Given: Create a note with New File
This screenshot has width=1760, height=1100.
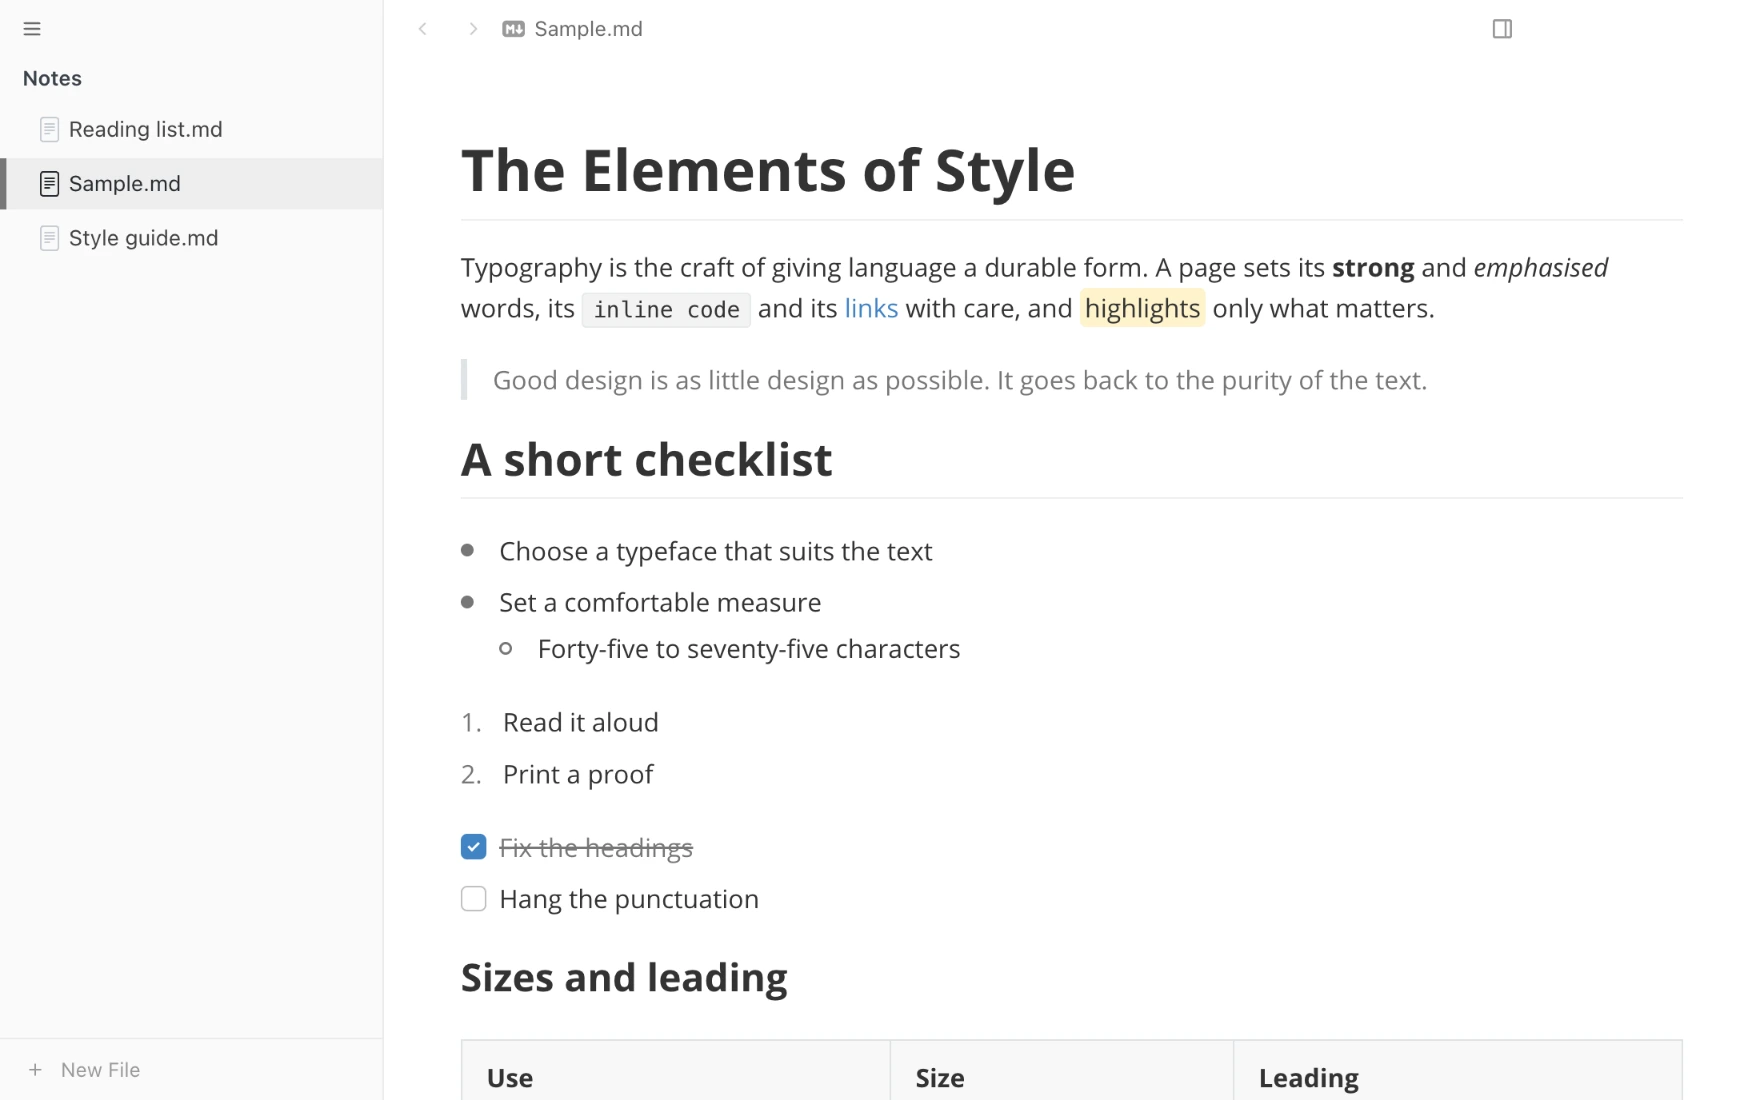Looking at the screenshot, I should pos(100,1070).
